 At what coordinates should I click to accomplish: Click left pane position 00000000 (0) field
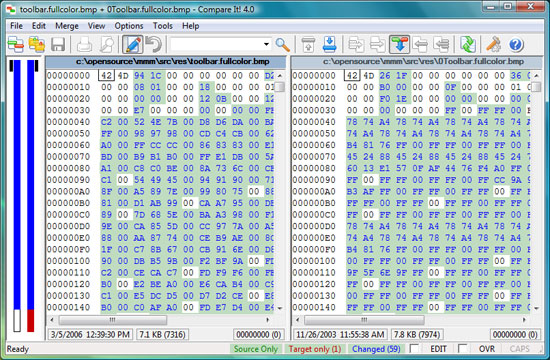[x=259, y=334]
